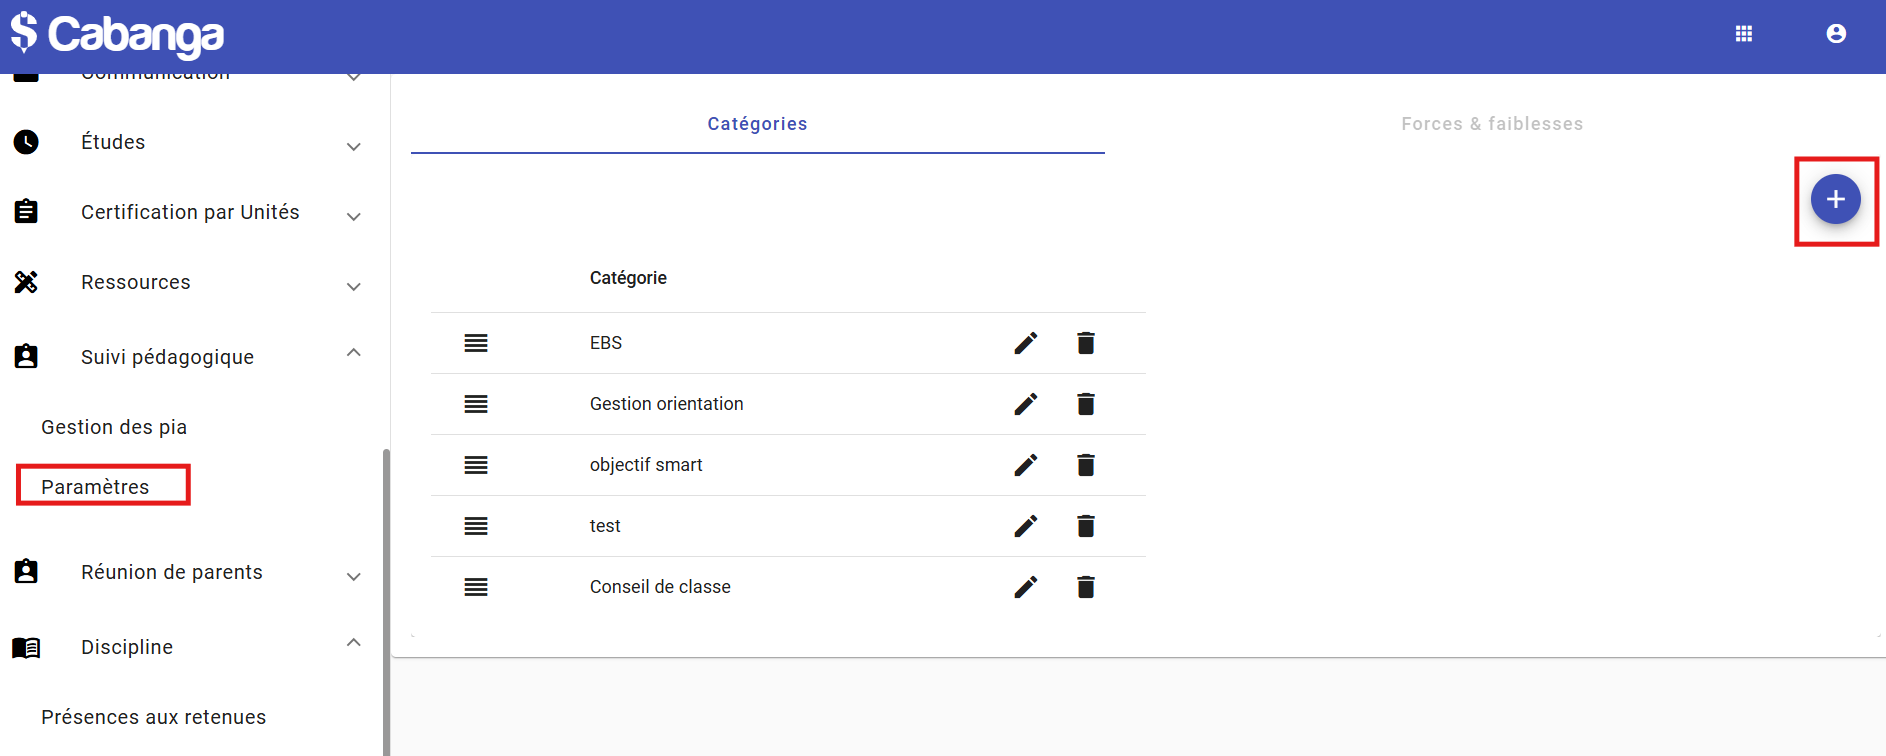Delete the test category
The image size is (1886, 756).
click(1086, 526)
